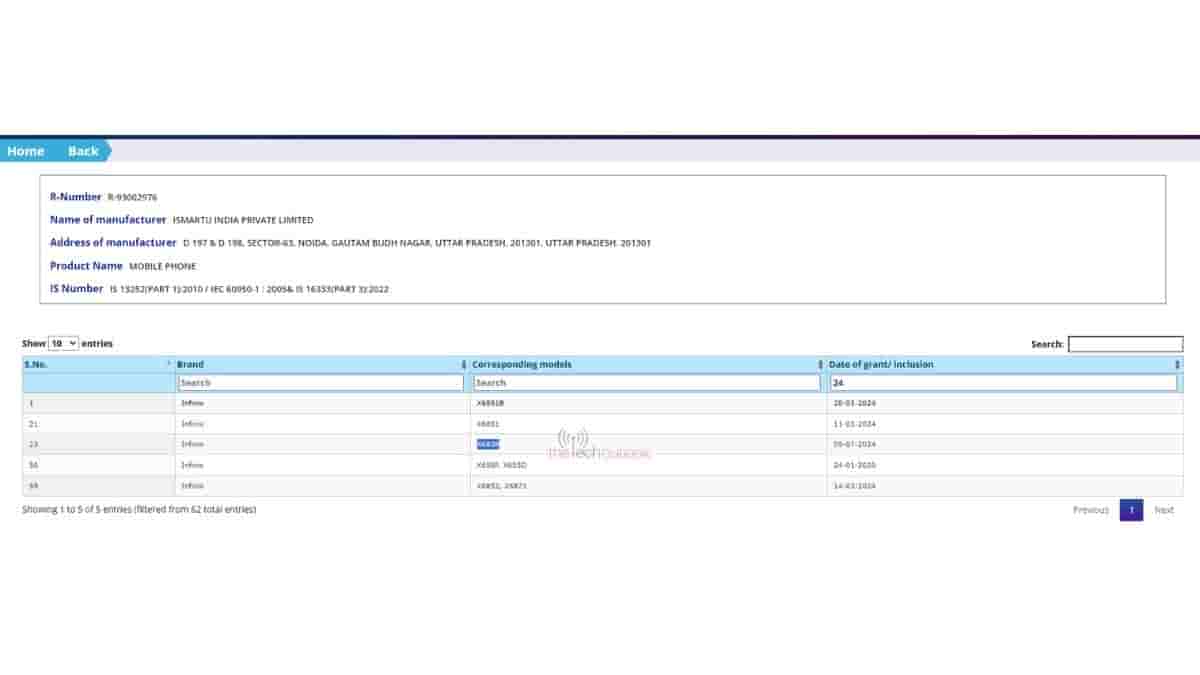1200x675 pixels.
Task: Click the Date of grant column sort icon
Action: tap(1177, 364)
